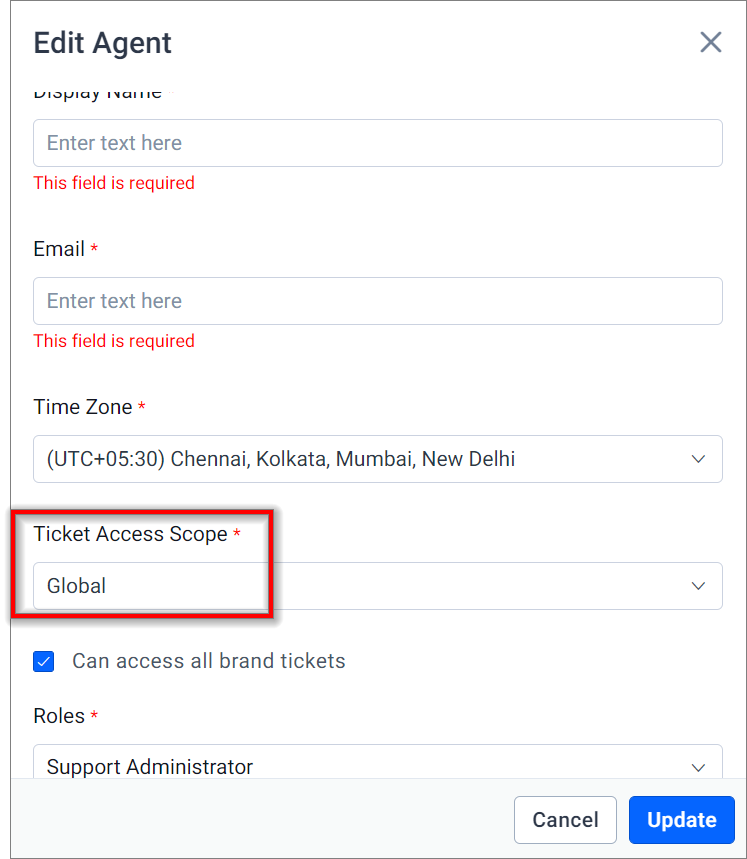
Task: Uncheck Can access all brand tickets
Action: (x=44, y=661)
